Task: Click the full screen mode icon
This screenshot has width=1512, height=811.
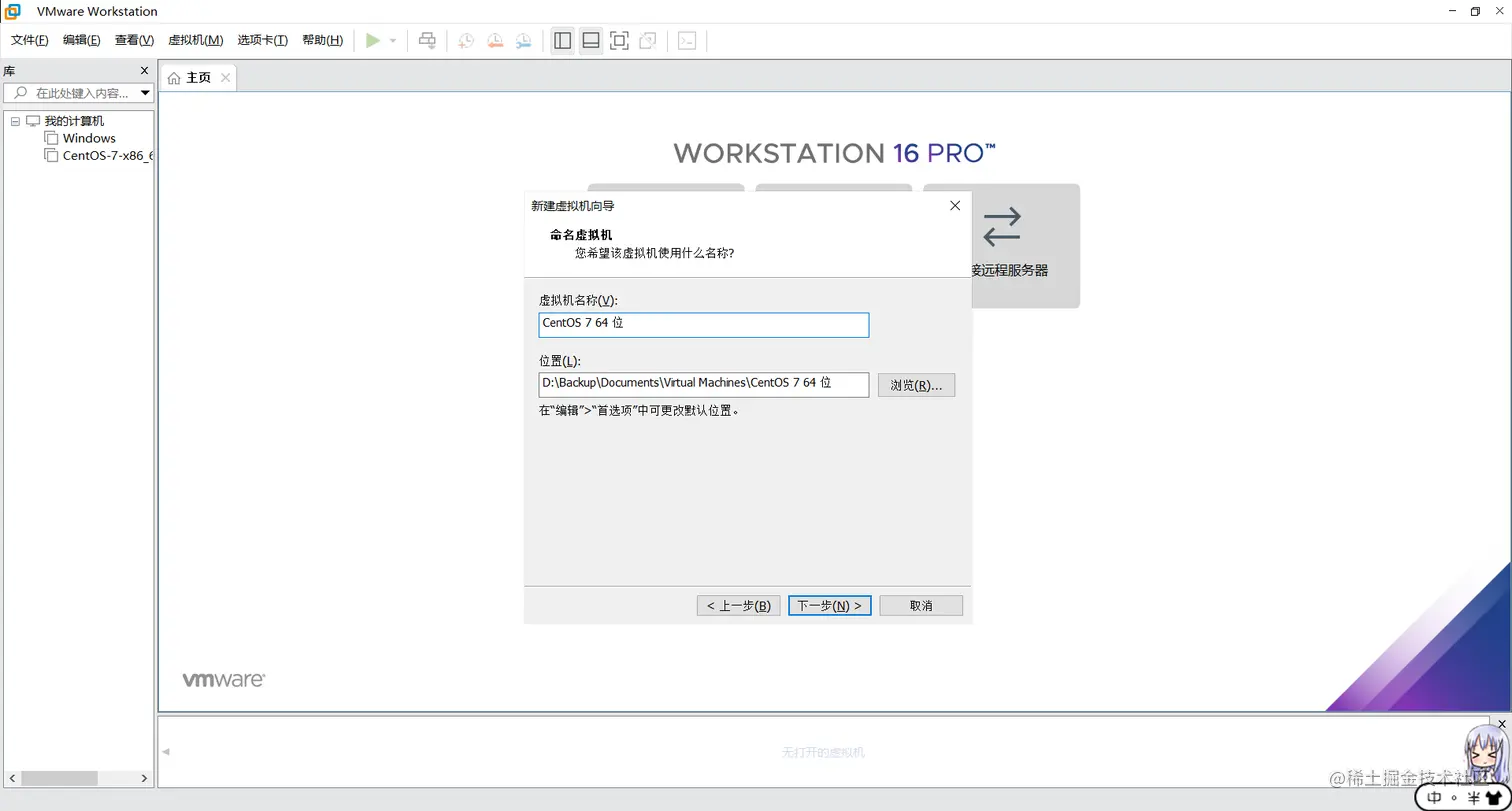Action: 619,41
